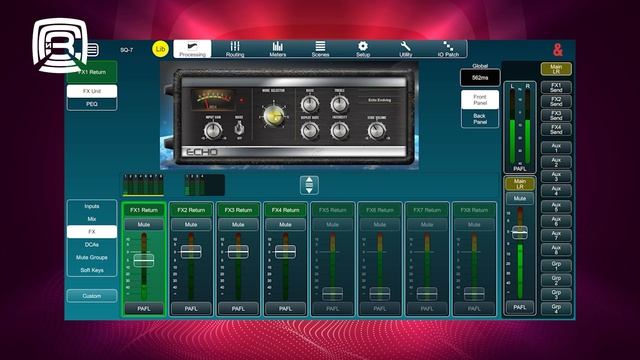This screenshot has height=360, width=640.
Task: Open the Meters screen tab
Action: (x=278, y=49)
